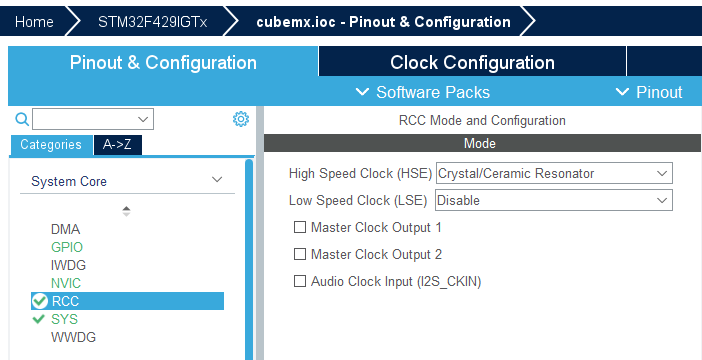Click the SYS green checkmark icon

39,319
